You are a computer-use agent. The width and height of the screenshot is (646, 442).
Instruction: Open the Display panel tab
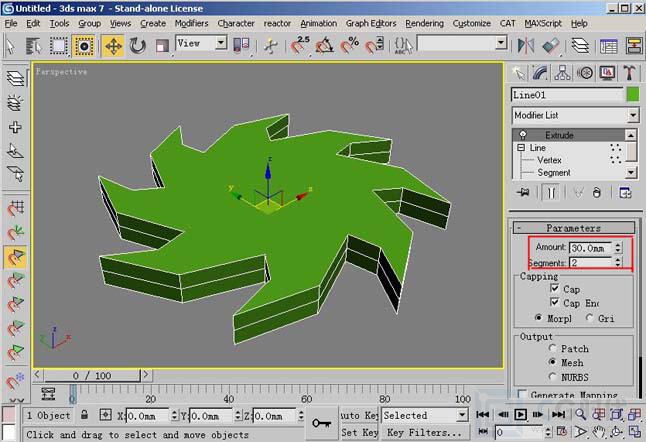[x=607, y=73]
